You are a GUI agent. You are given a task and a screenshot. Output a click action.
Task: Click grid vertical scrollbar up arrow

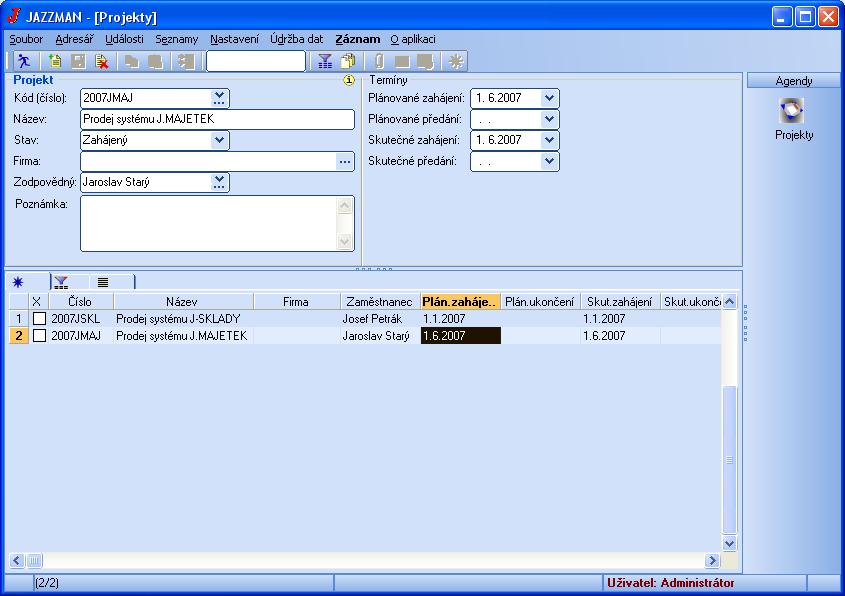coord(730,302)
